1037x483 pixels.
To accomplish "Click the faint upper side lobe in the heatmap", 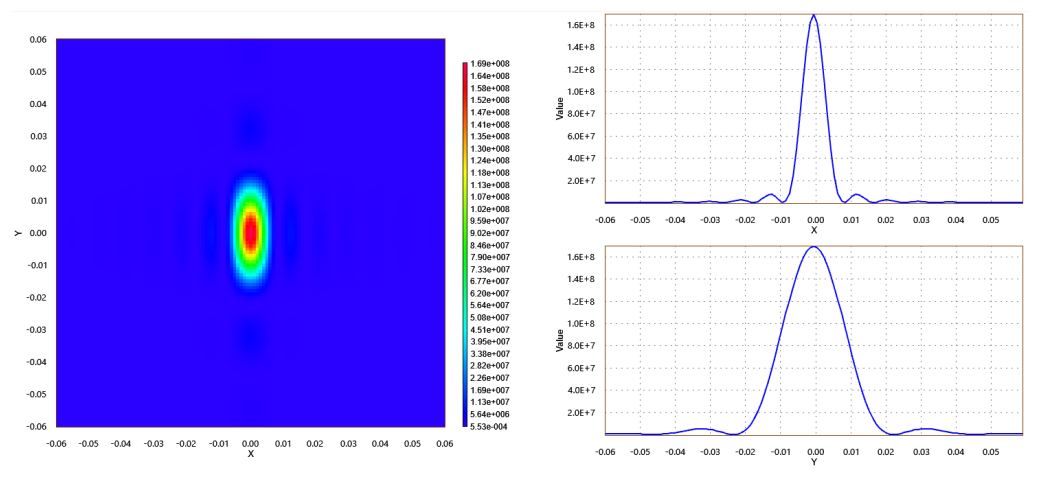I will (251, 129).
